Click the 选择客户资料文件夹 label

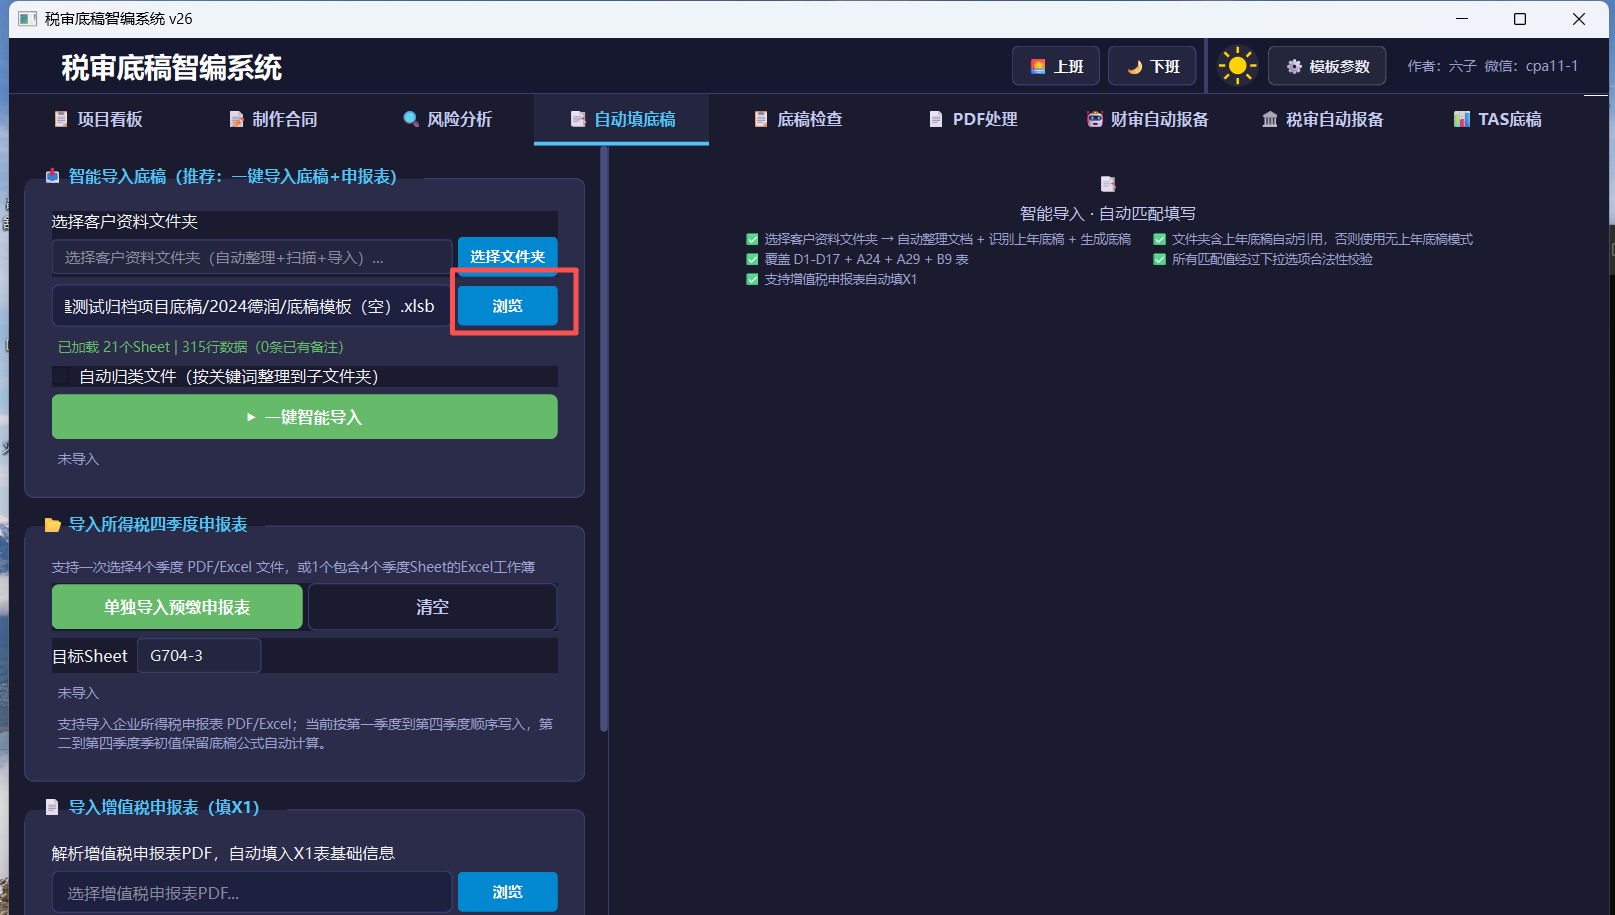pos(125,222)
